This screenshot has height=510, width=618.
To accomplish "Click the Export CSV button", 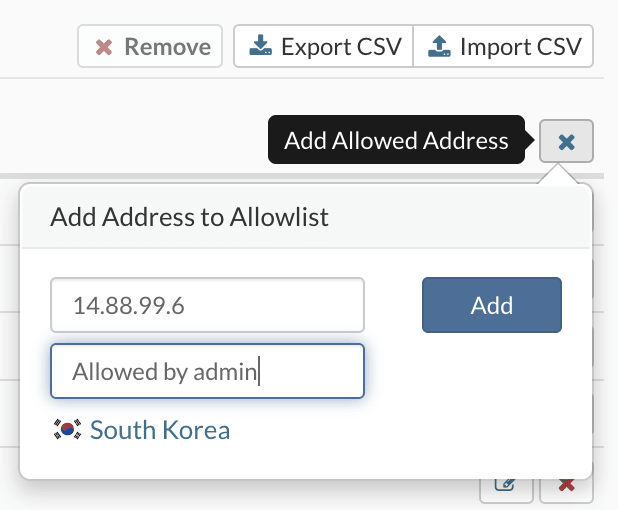I will point(324,47).
